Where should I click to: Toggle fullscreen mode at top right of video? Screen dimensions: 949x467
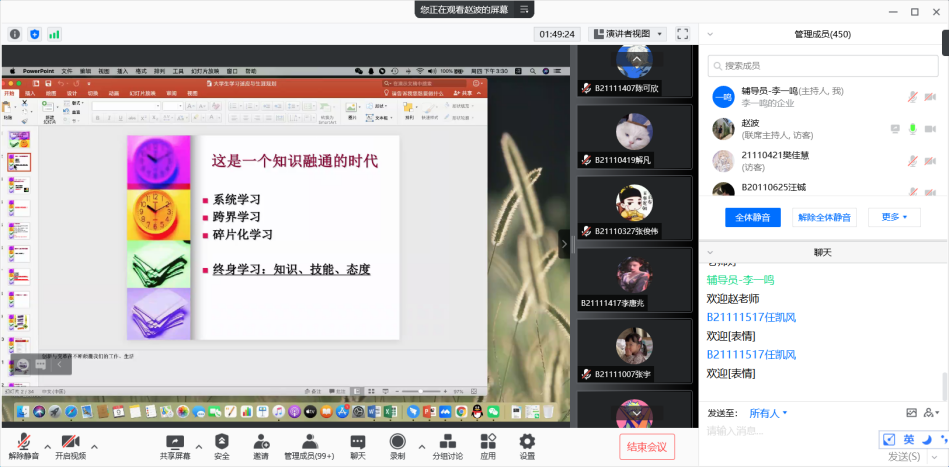[683, 33]
